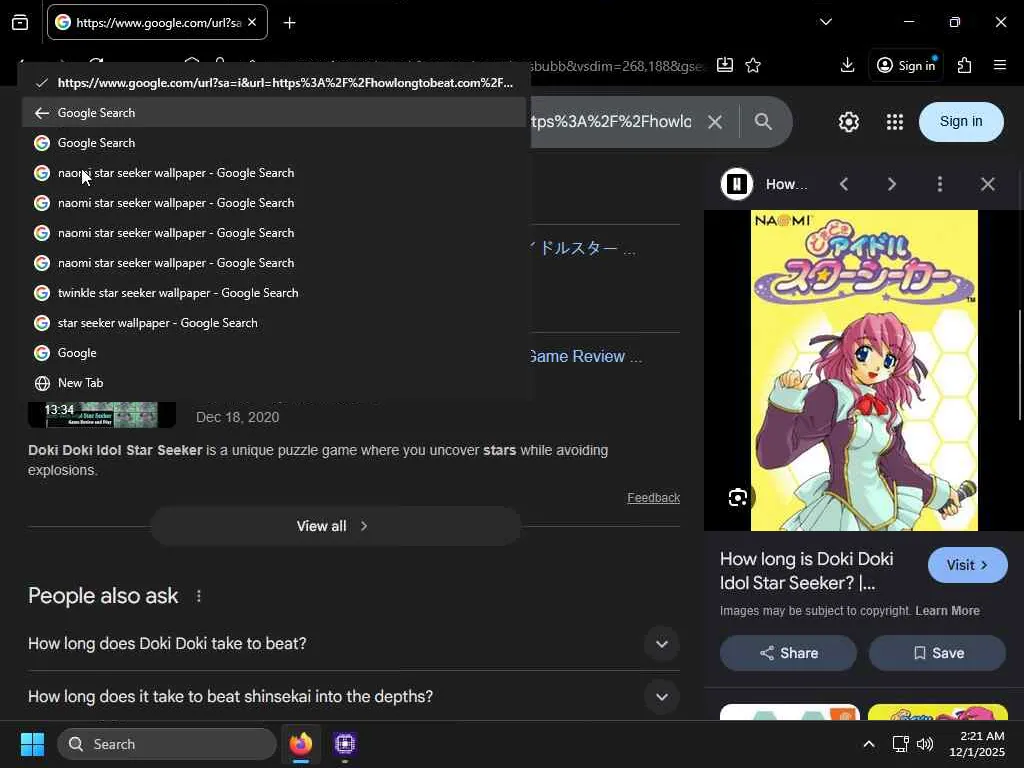Share the image with Share button
Image resolution: width=1024 pixels, height=768 pixels.
(788, 653)
